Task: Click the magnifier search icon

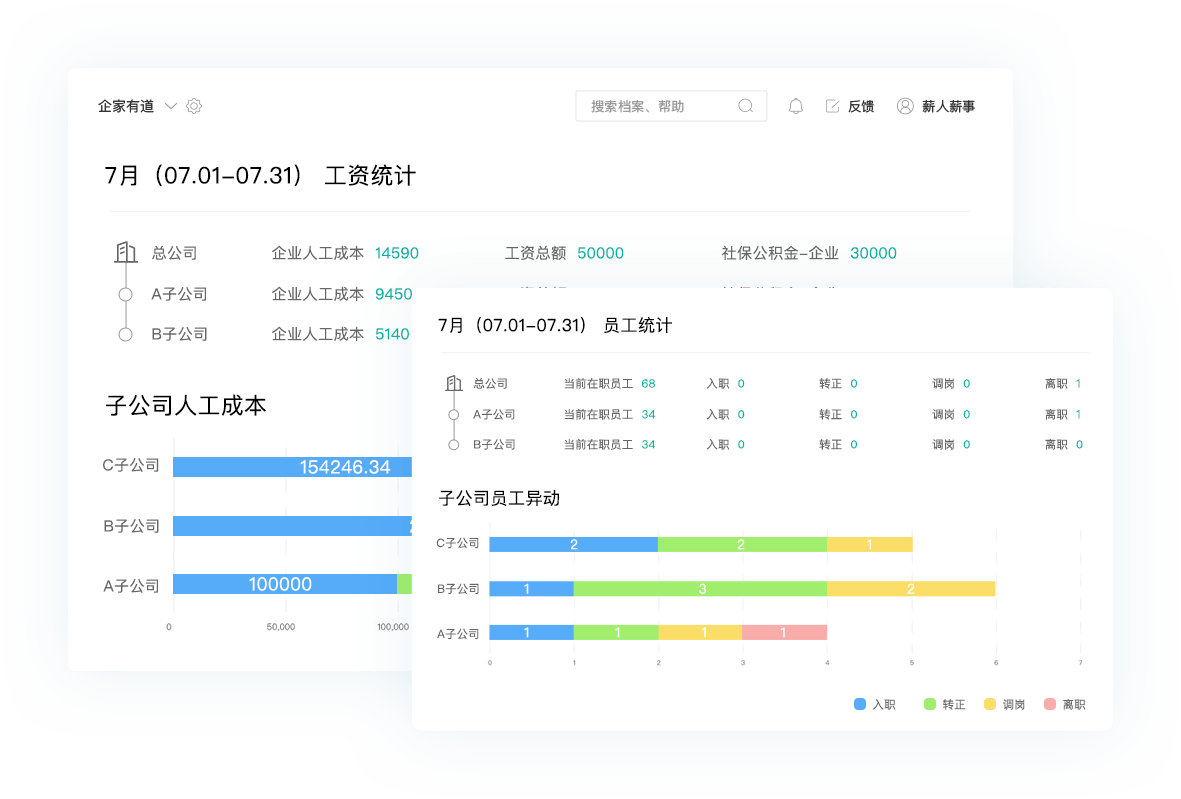Action: point(746,106)
